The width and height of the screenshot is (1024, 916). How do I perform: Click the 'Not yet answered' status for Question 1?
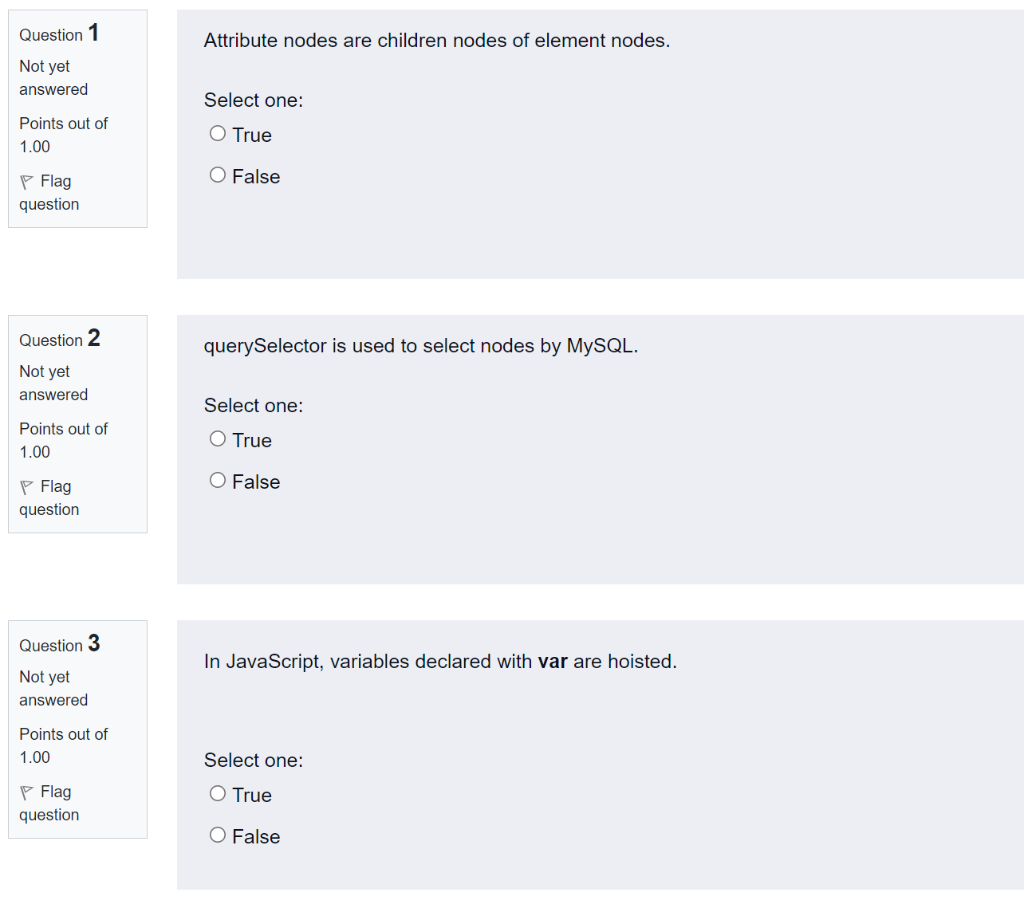[52, 77]
